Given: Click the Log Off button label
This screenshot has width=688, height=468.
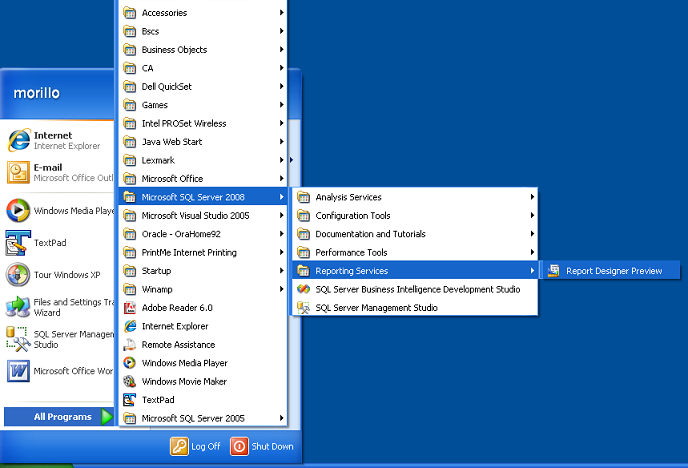Looking at the screenshot, I should tap(206, 447).
